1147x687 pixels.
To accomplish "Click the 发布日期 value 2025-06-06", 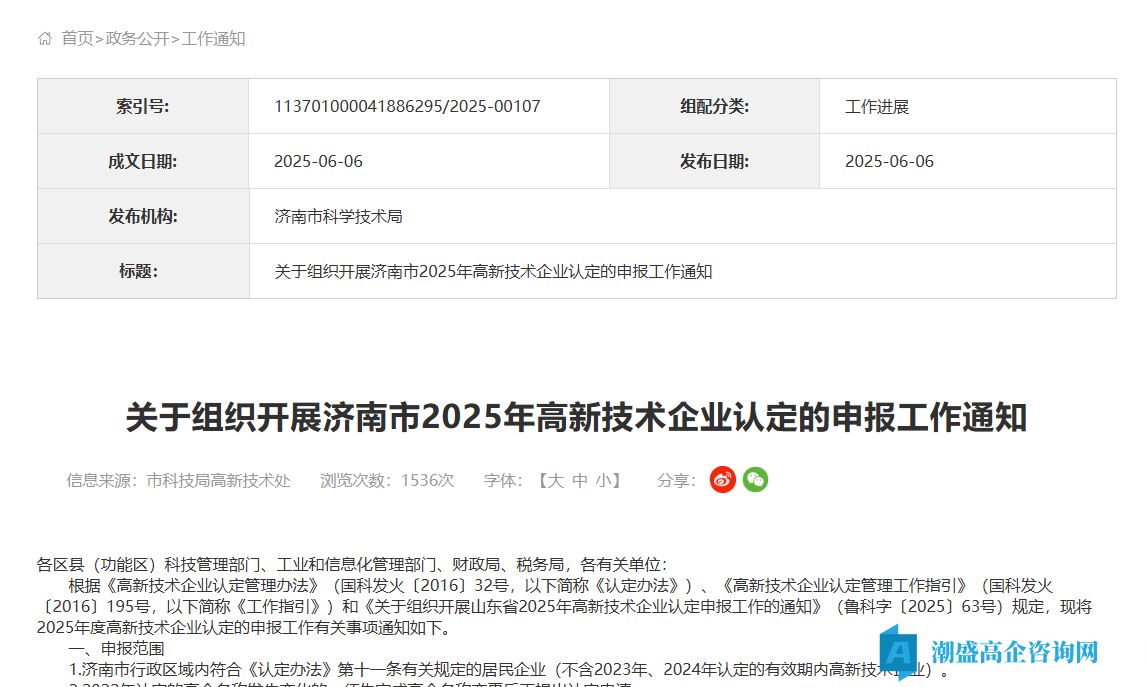I will click(x=889, y=162).
